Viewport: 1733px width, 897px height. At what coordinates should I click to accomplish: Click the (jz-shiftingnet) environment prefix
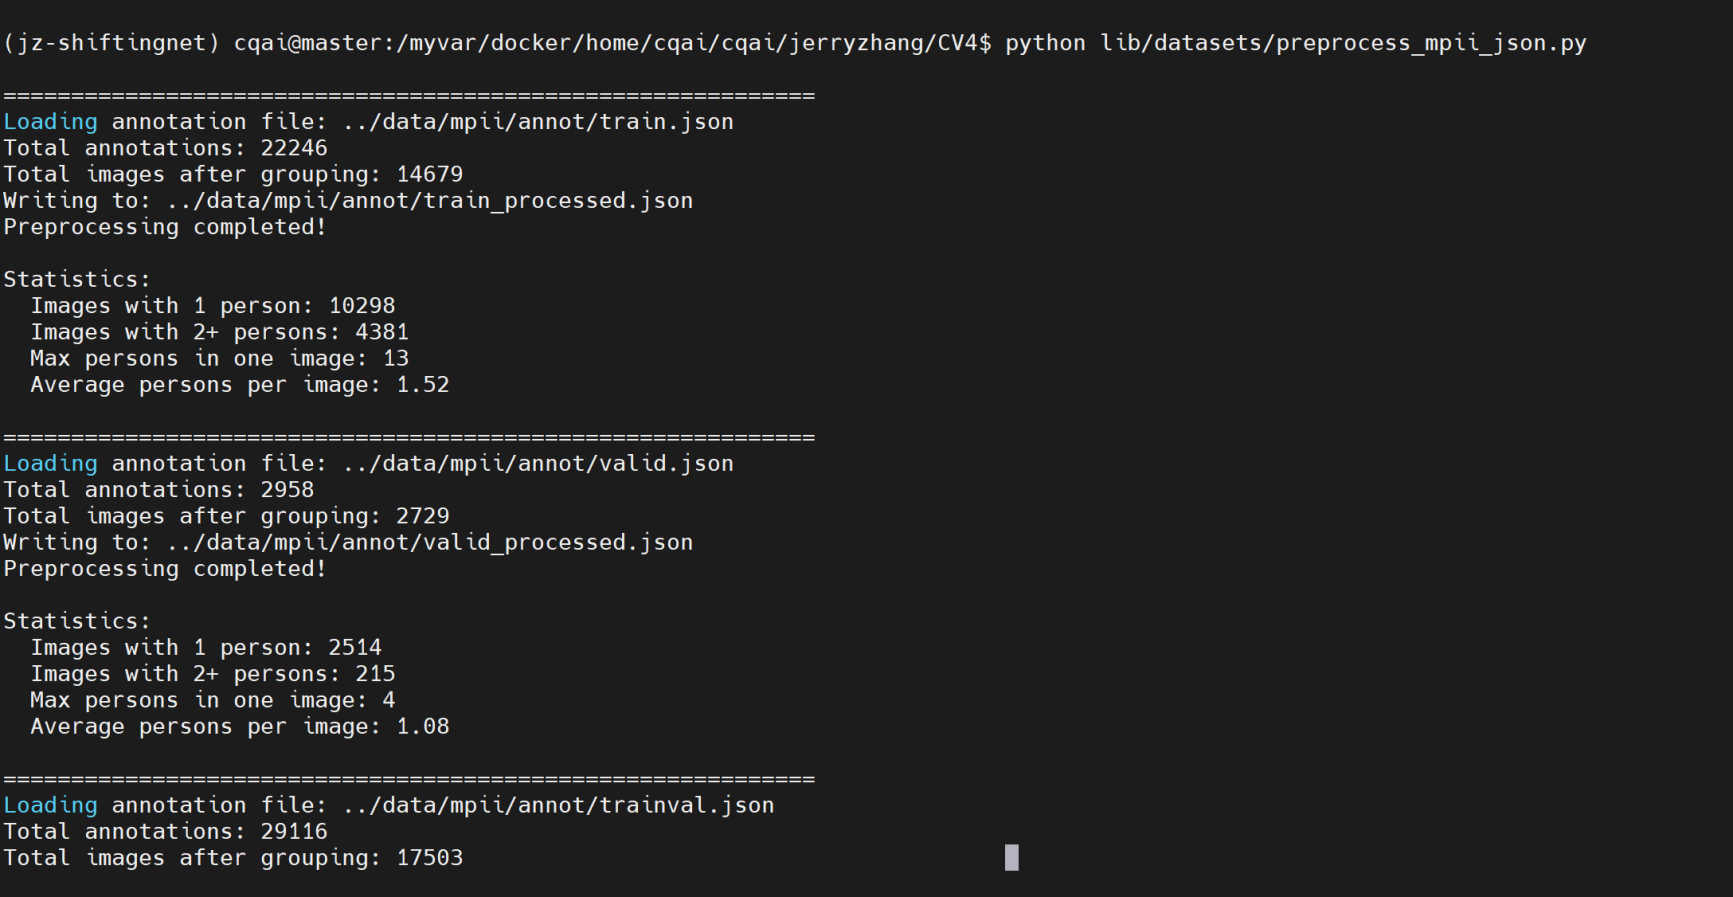111,43
